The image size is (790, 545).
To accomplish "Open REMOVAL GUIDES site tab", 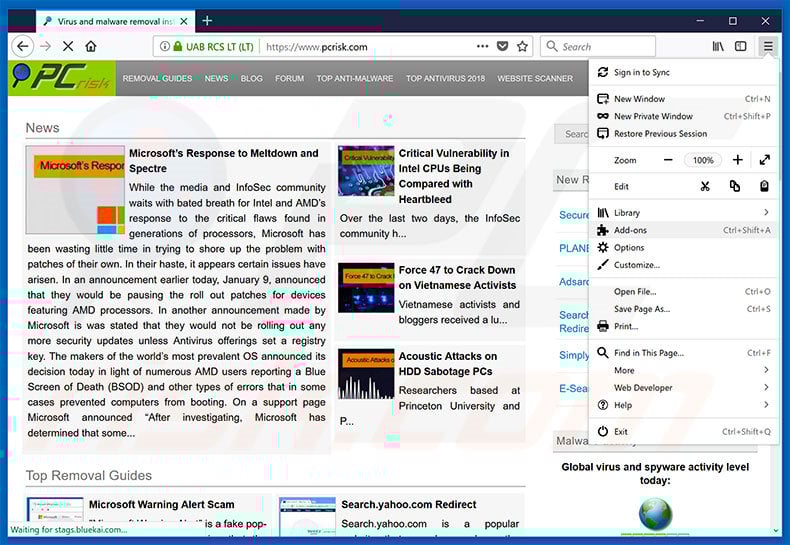I will coord(157,79).
